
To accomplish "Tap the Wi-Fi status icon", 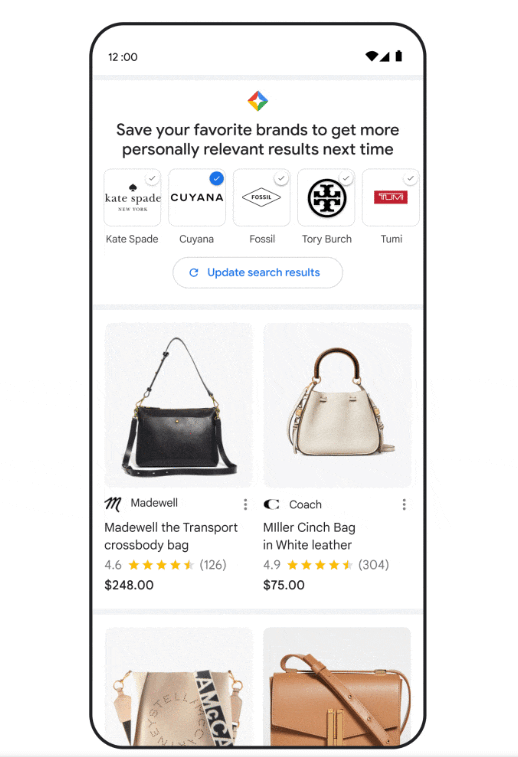I will pos(371,56).
